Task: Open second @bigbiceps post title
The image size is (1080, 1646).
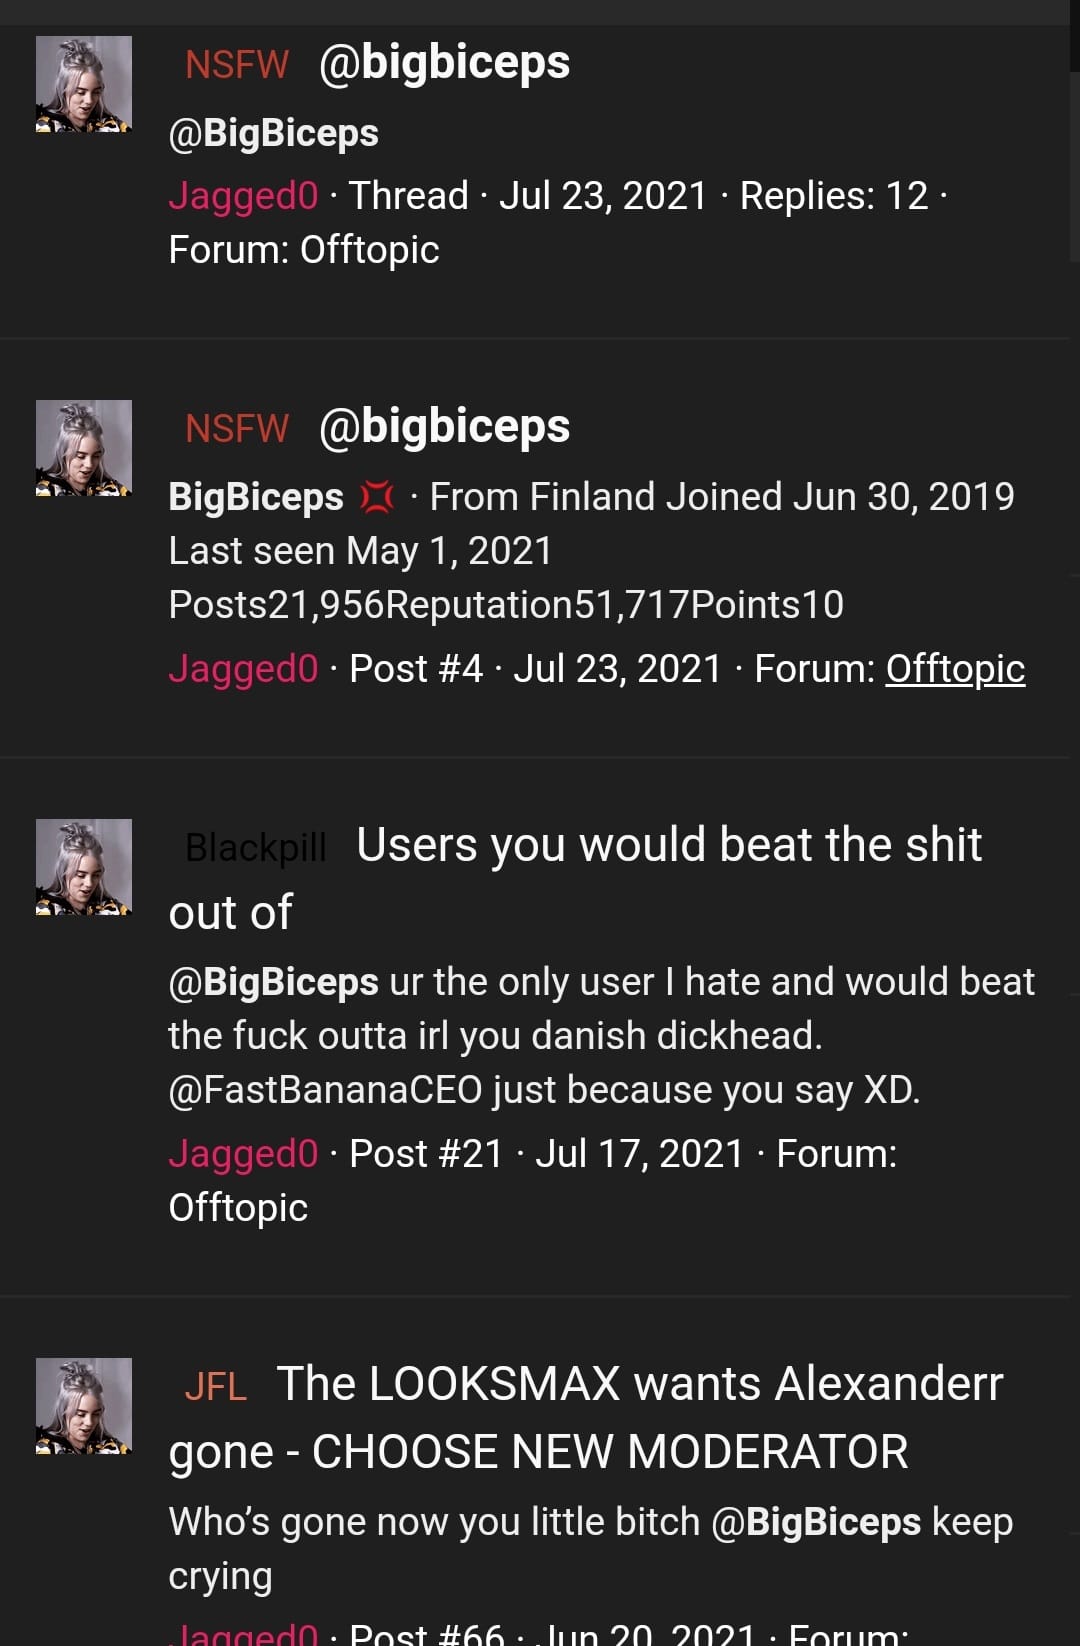Action: click(x=444, y=427)
